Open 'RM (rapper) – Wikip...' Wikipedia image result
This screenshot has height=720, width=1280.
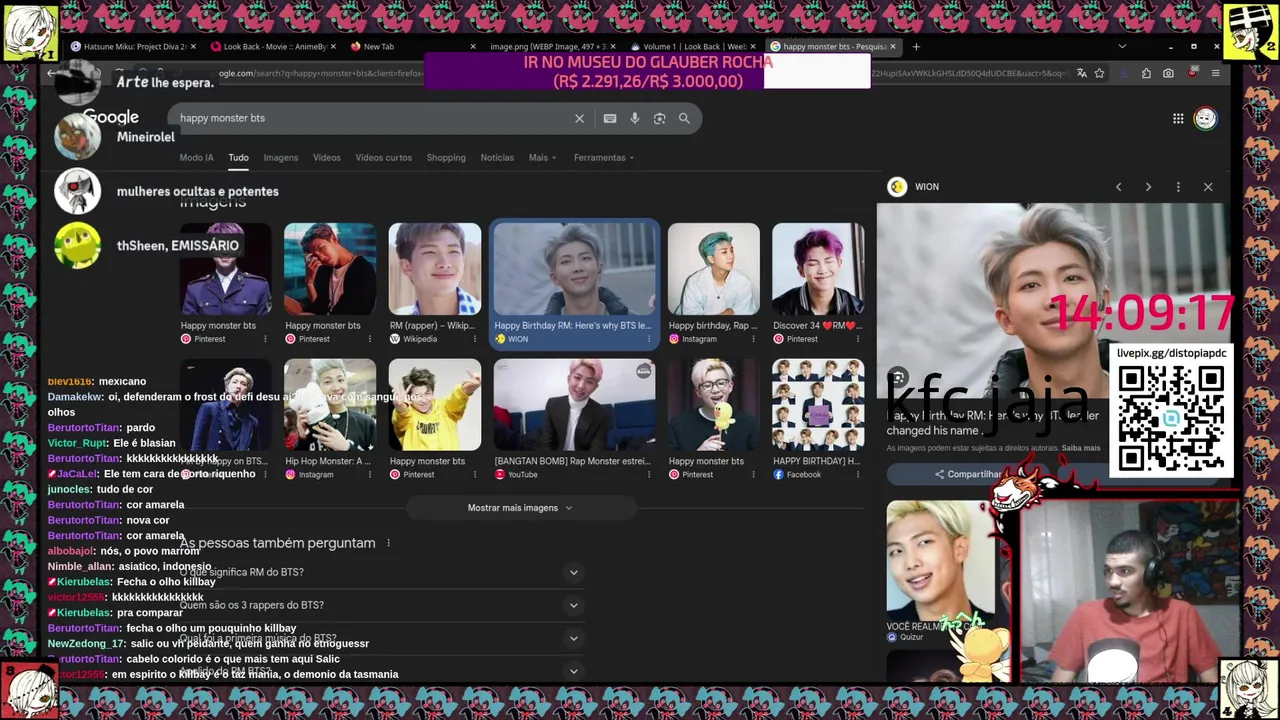click(434, 284)
